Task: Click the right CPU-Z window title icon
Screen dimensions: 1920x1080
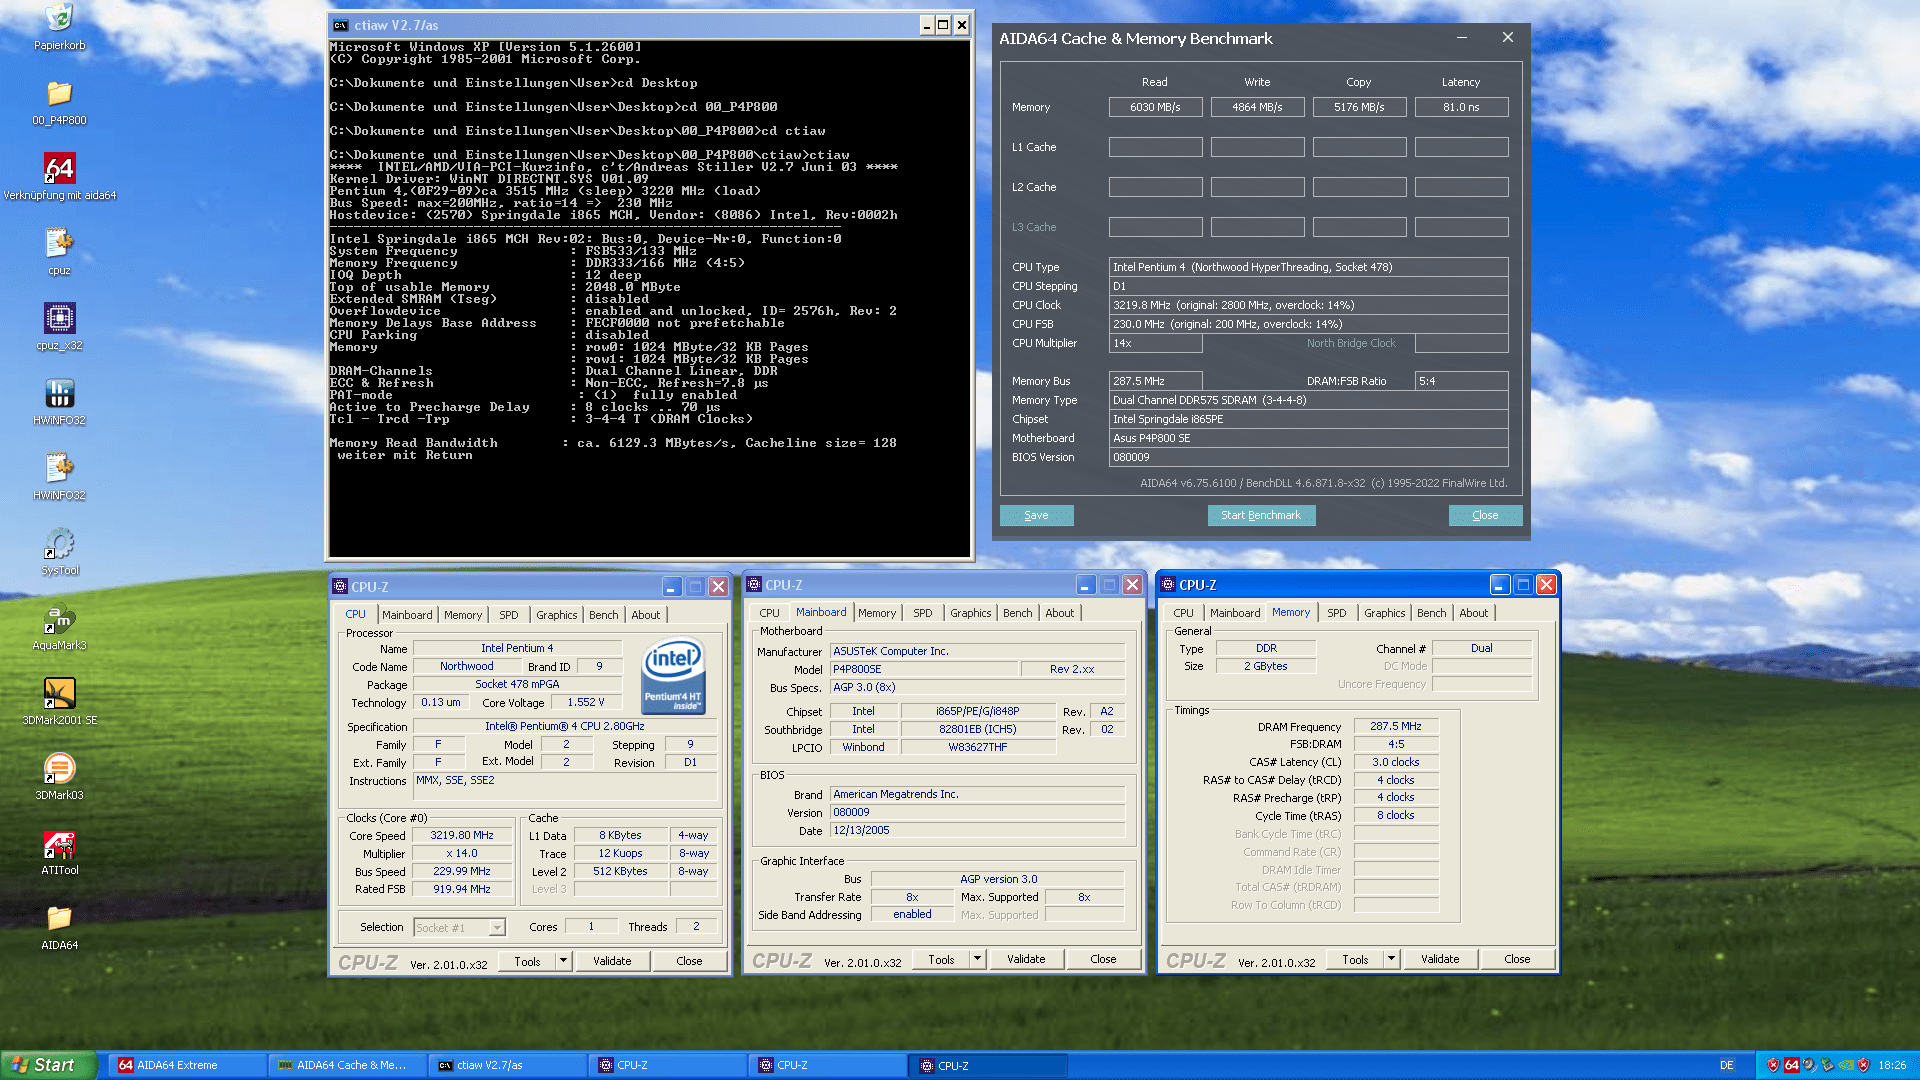Action: 1168,585
